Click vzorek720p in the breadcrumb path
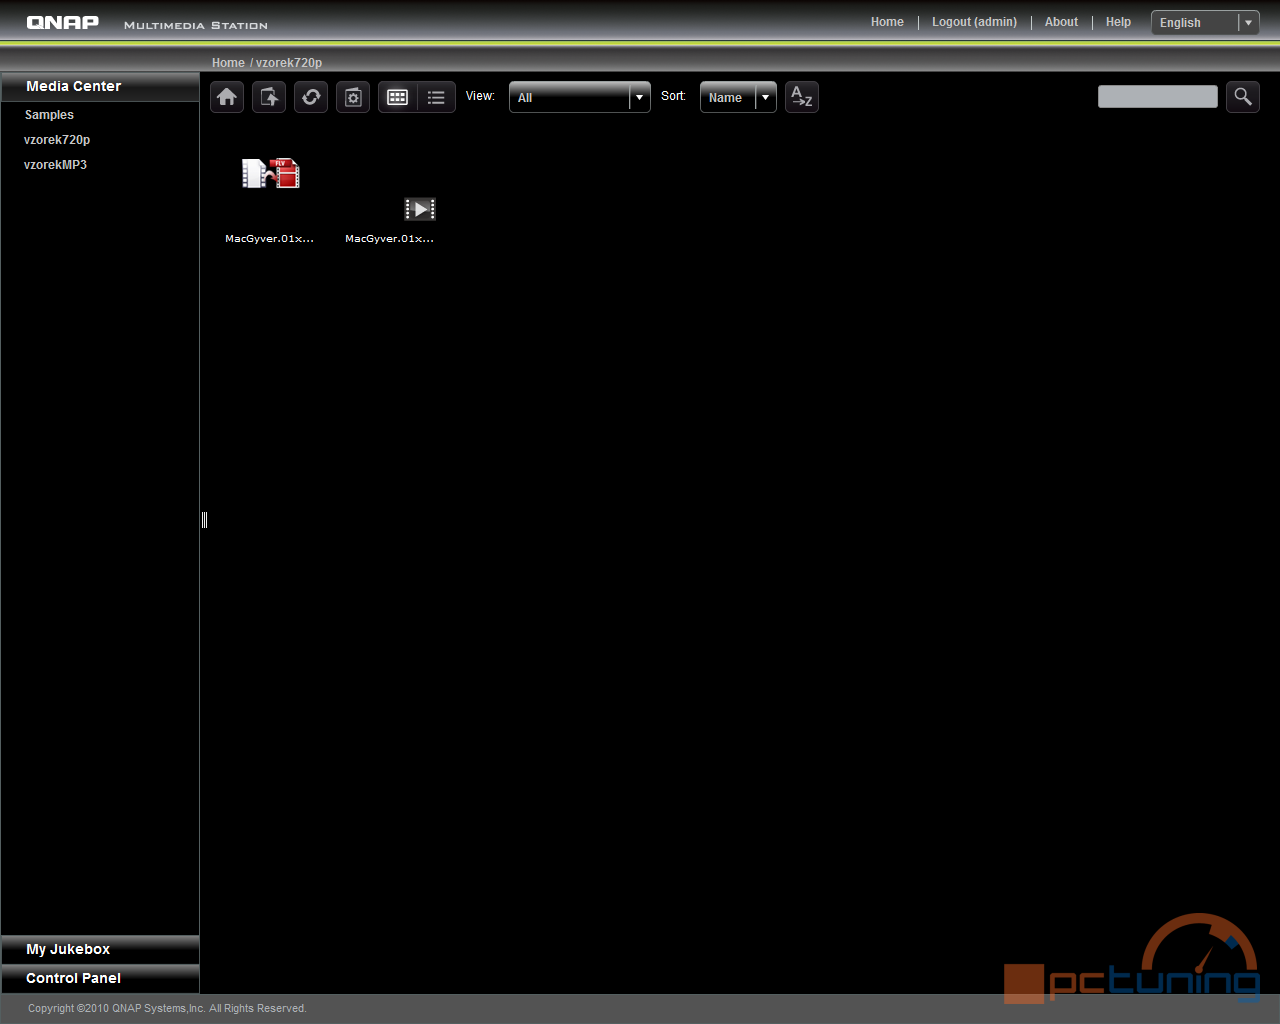Viewport: 1280px width, 1024px height. (289, 63)
